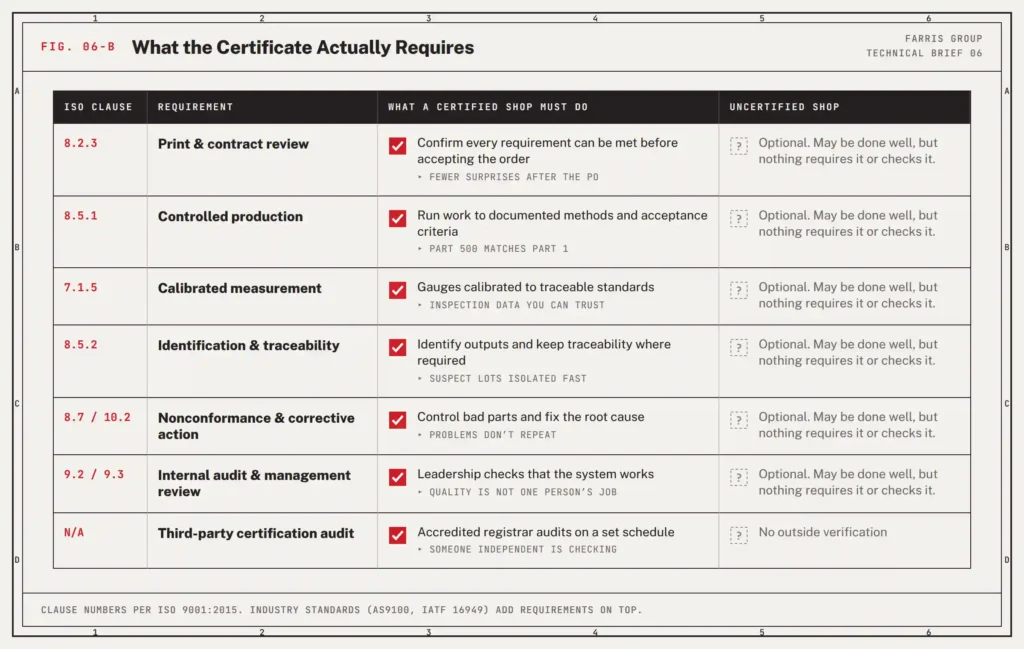
Task: Select clause number 8.2.3
Action: (x=80, y=143)
